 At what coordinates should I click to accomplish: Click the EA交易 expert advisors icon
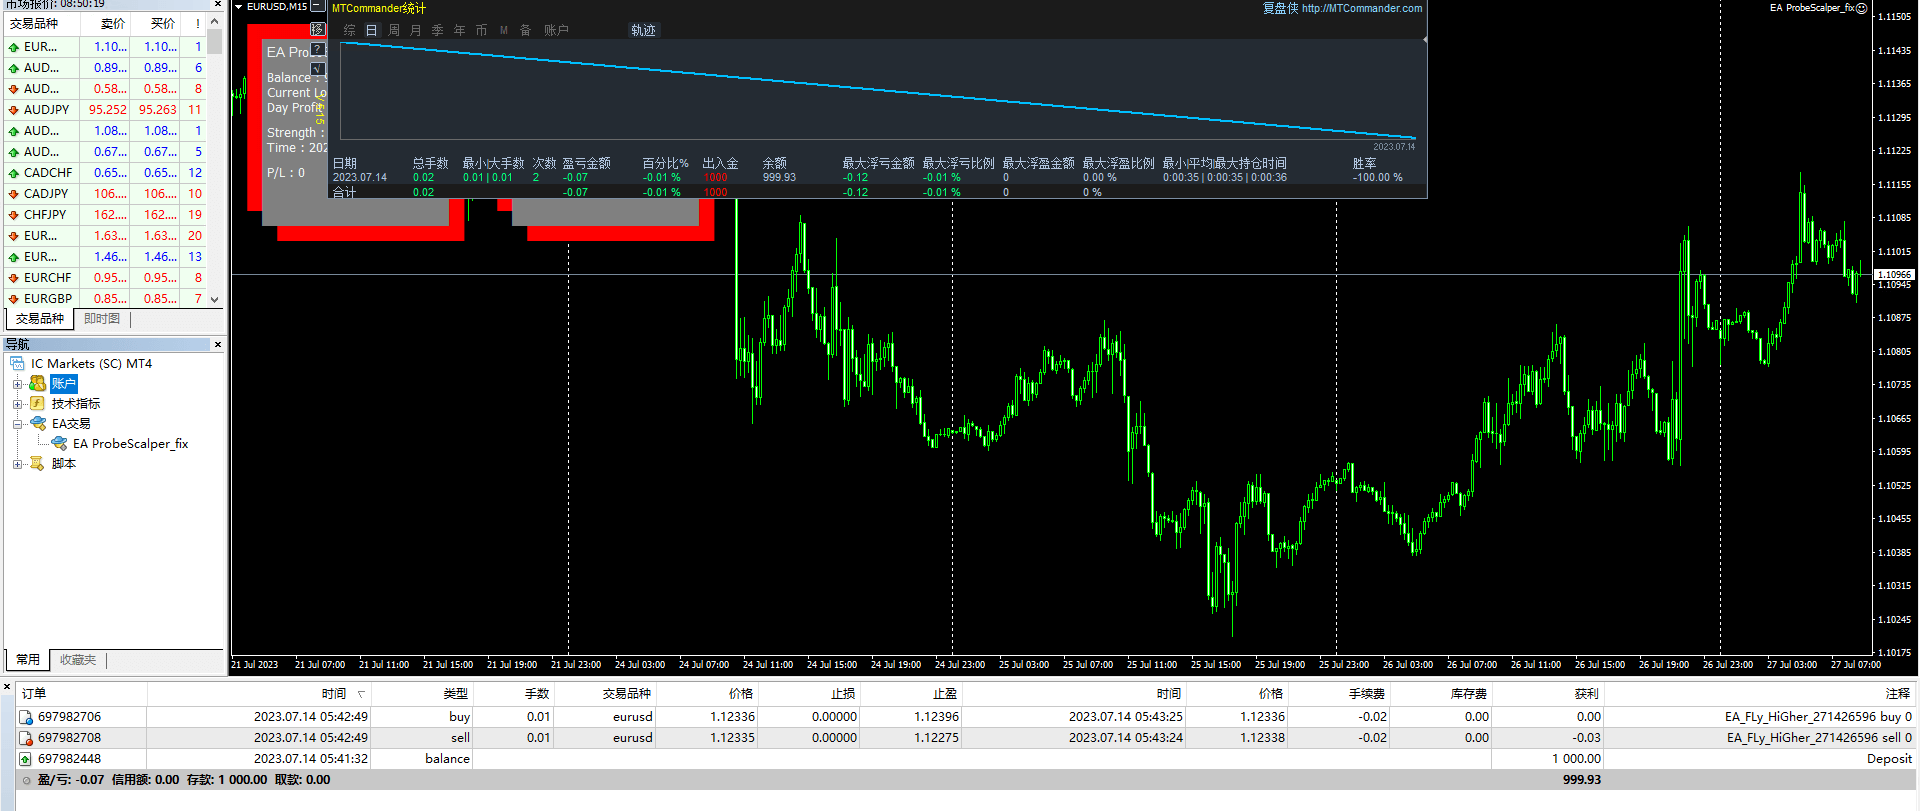[x=38, y=424]
